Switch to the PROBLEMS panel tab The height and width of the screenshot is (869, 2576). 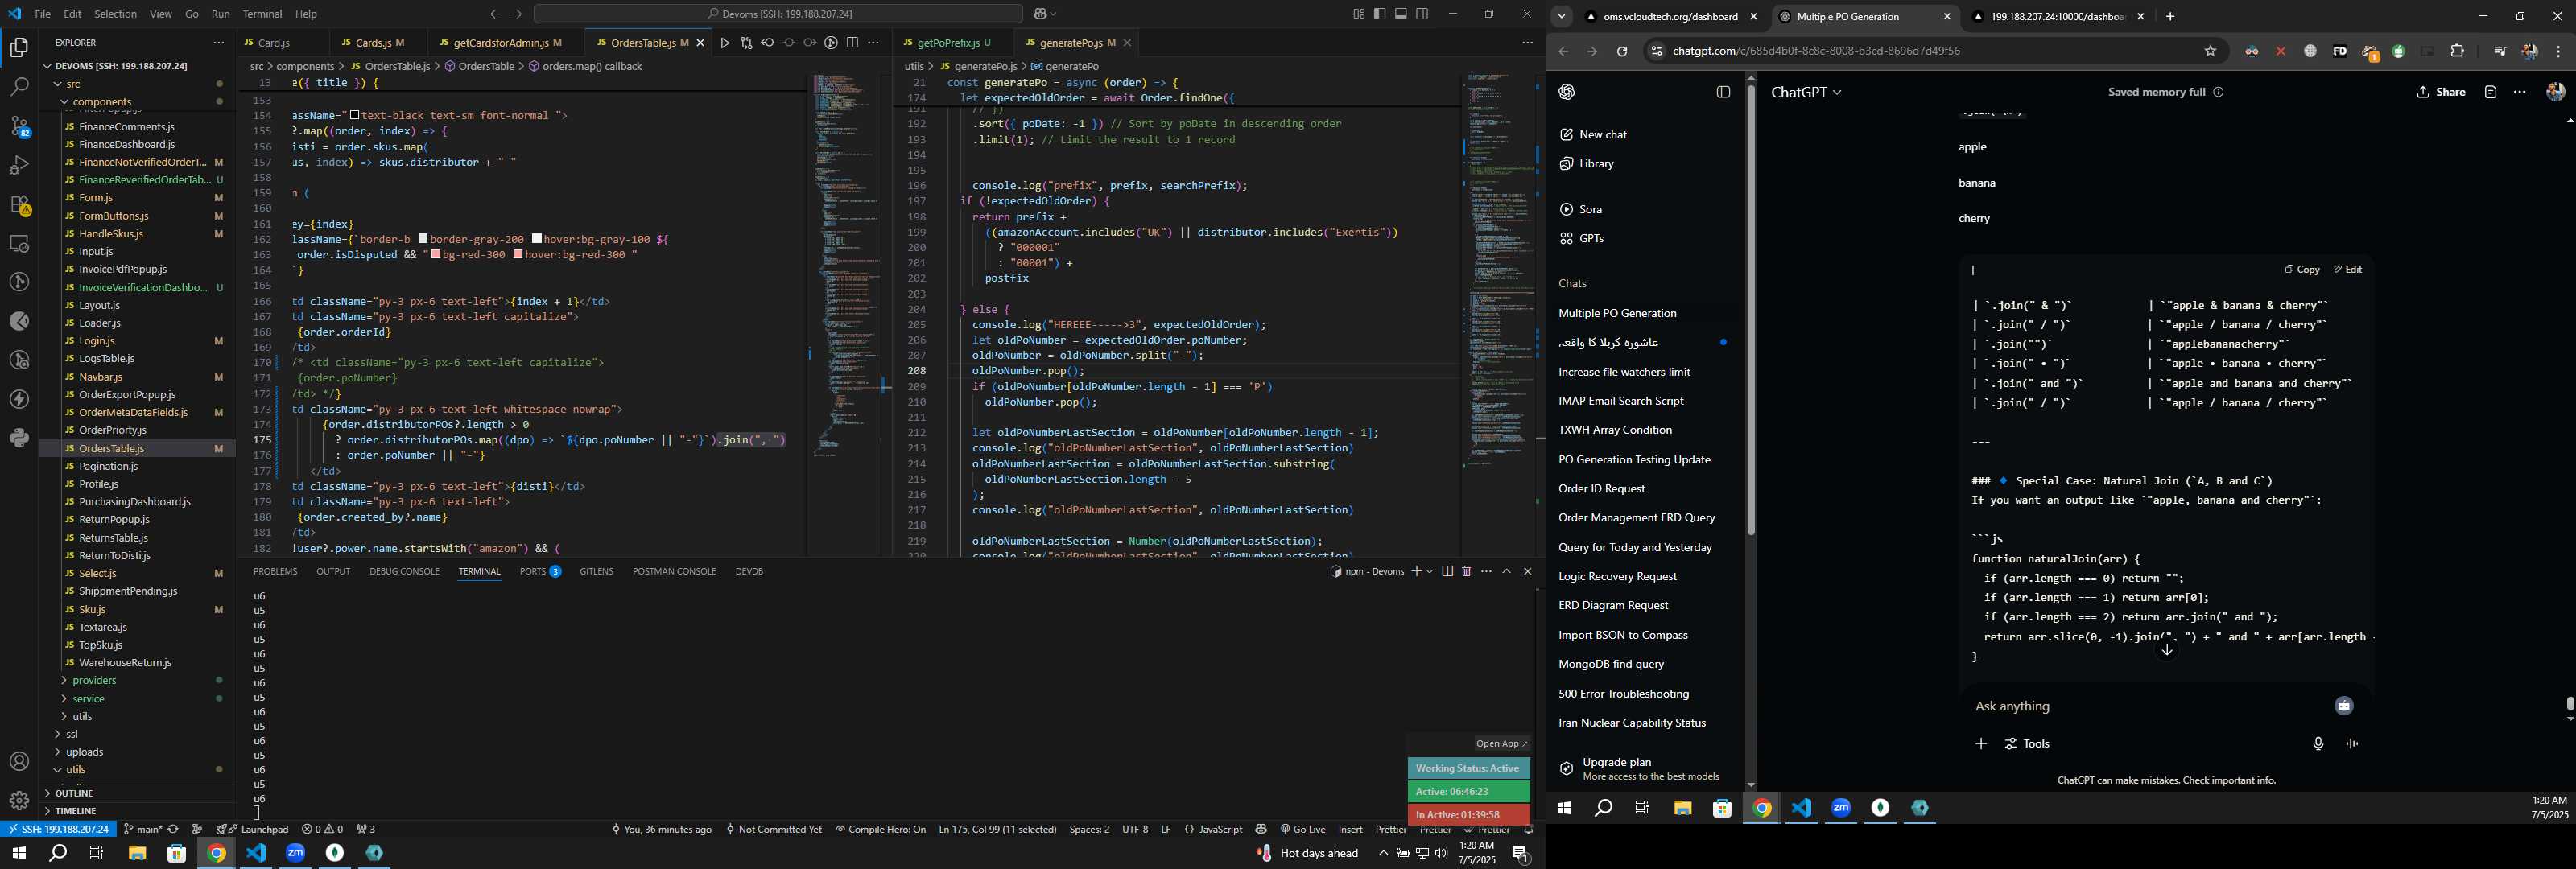tap(275, 571)
